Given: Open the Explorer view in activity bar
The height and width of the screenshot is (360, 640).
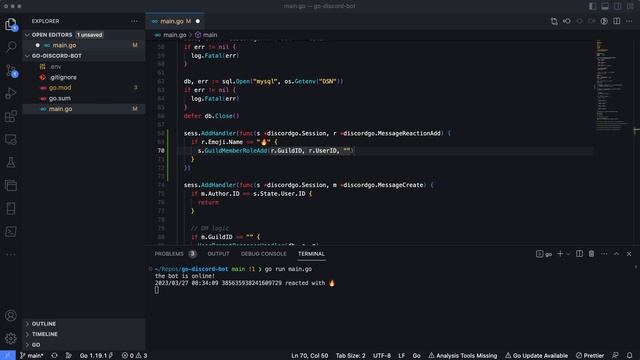Looking at the screenshot, I should 11,24.
